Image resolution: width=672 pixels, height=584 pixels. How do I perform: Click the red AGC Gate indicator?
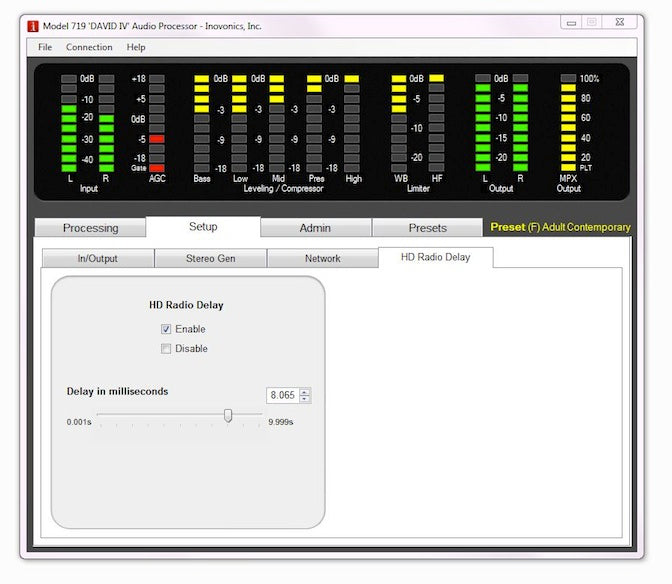157,168
